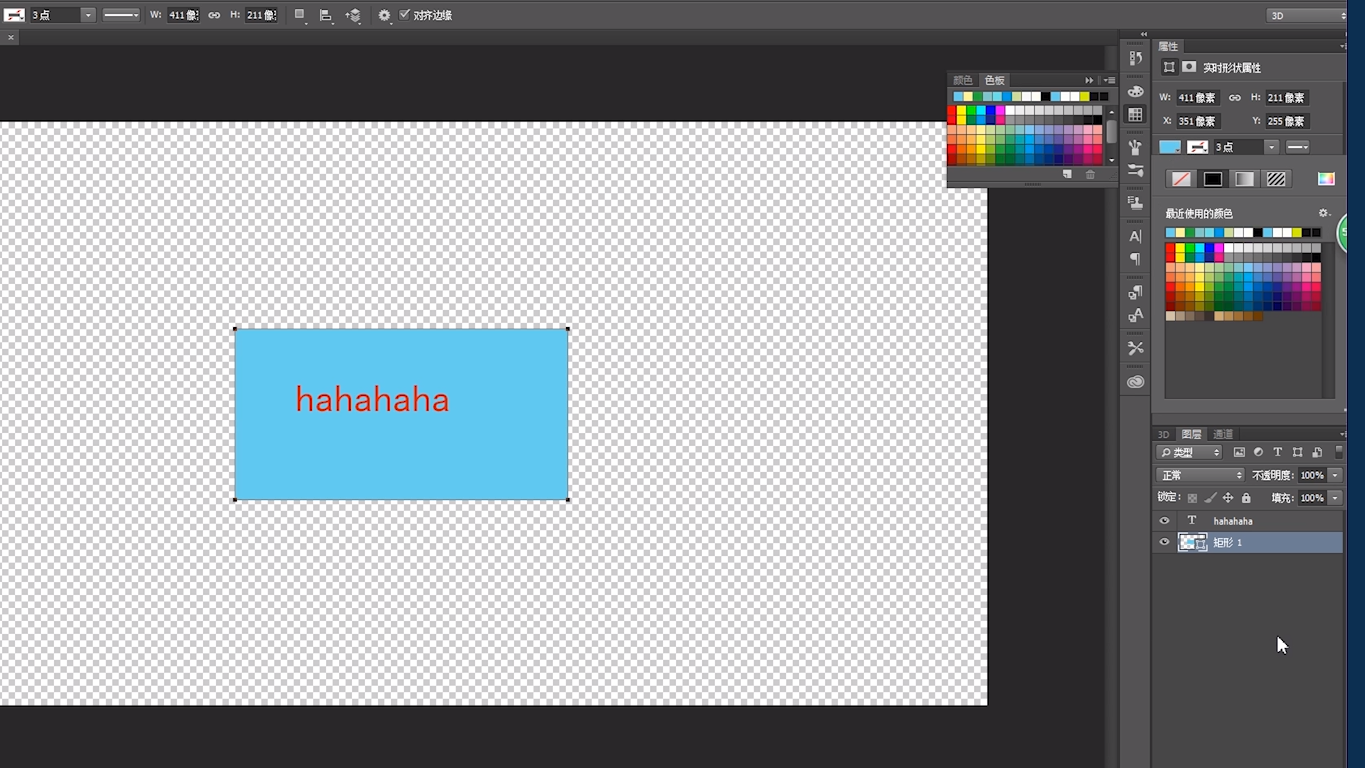The image size is (1365, 768).
Task: Select the gradient stroke option
Action: coord(1244,179)
